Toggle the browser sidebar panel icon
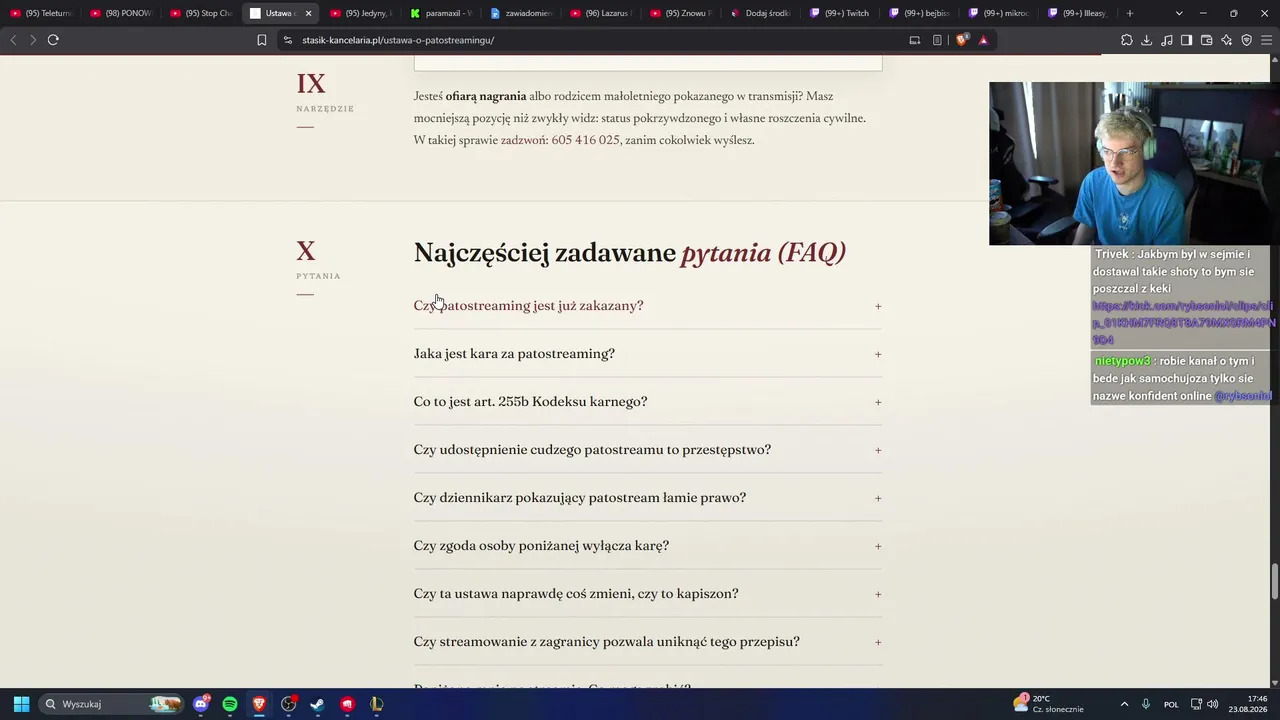Image resolution: width=1280 pixels, height=720 pixels. click(1187, 40)
